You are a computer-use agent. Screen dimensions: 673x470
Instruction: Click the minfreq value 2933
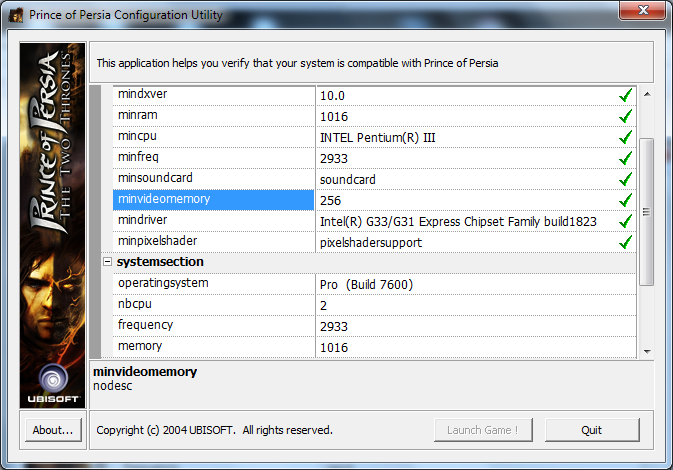(x=334, y=159)
